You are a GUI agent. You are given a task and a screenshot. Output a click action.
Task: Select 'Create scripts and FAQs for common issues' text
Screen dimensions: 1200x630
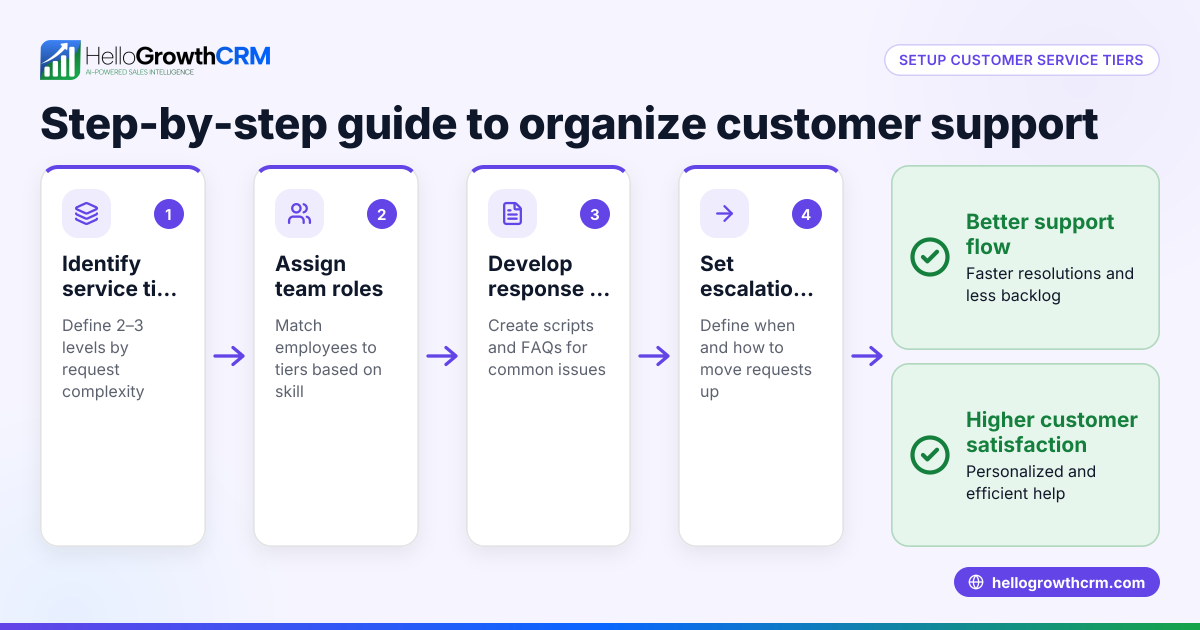547,347
